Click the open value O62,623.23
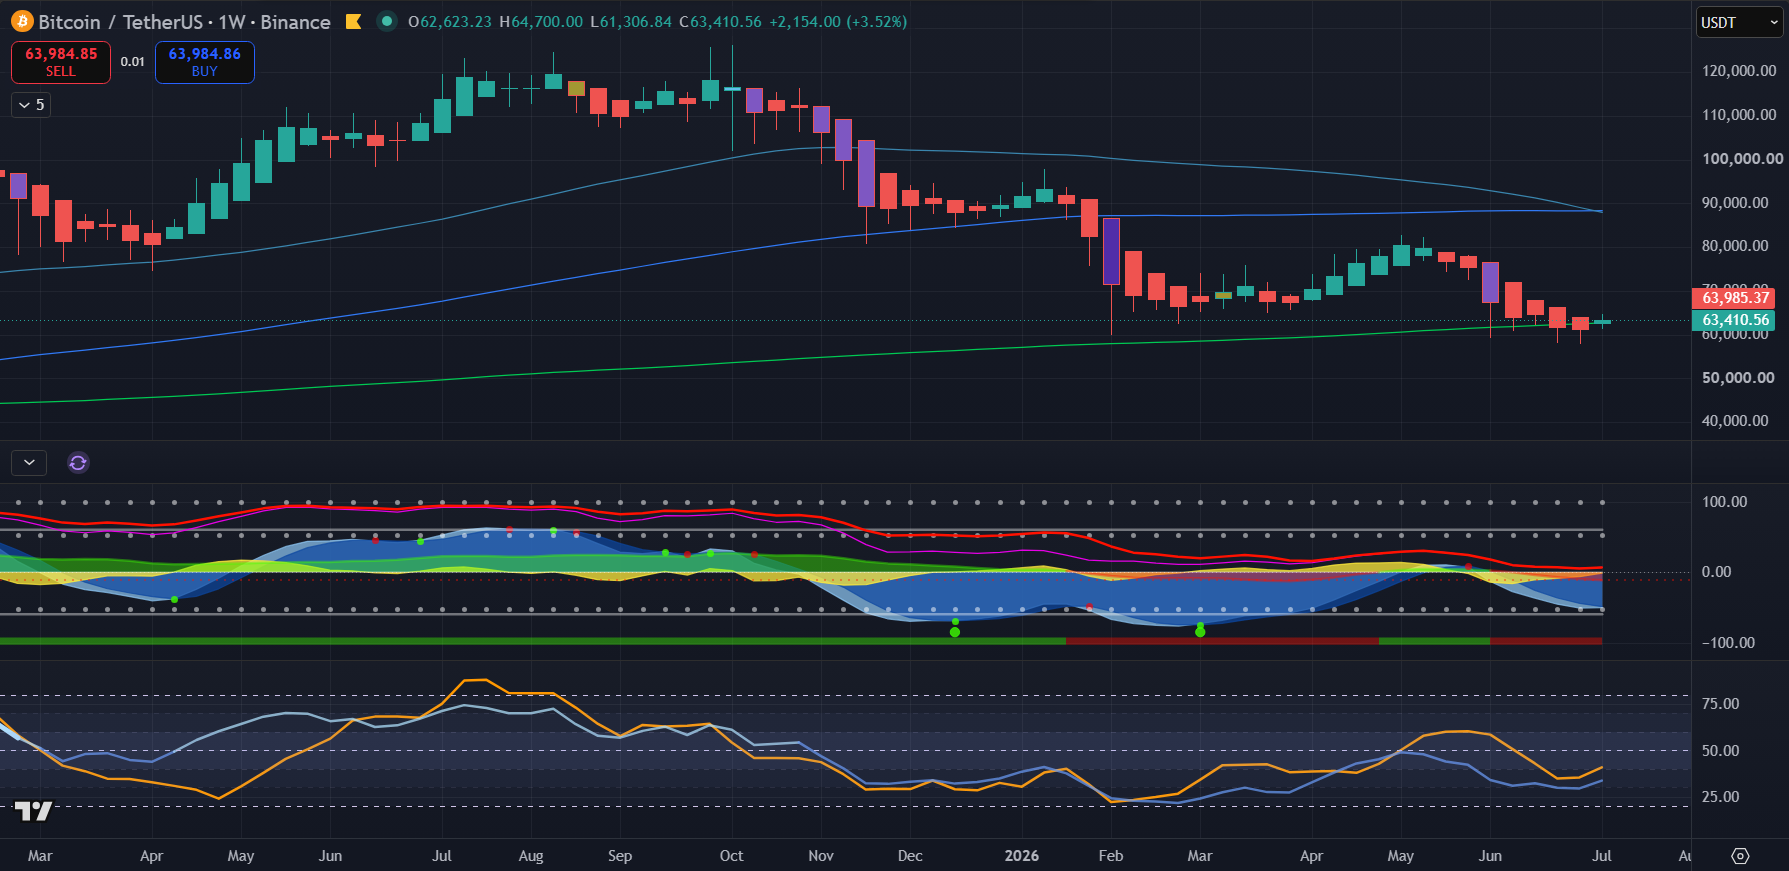This screenshot has height=871, width=1789. point(450,22)
